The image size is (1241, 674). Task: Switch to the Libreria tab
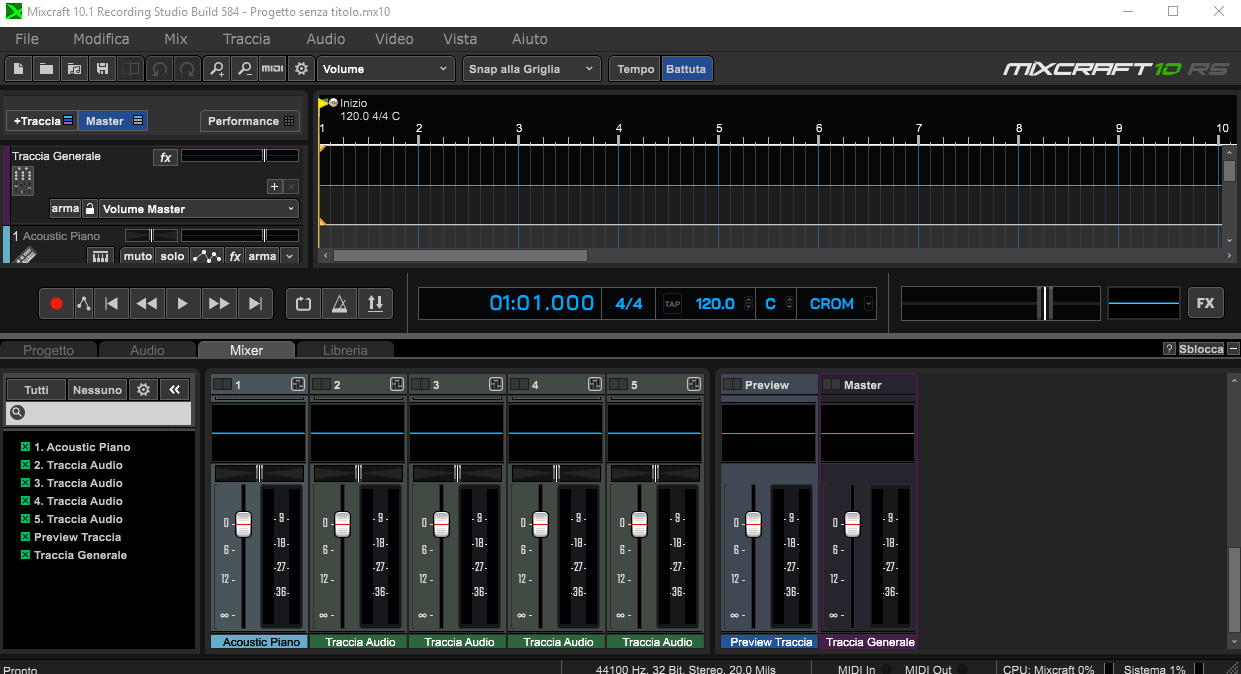(x=345, y=350)
